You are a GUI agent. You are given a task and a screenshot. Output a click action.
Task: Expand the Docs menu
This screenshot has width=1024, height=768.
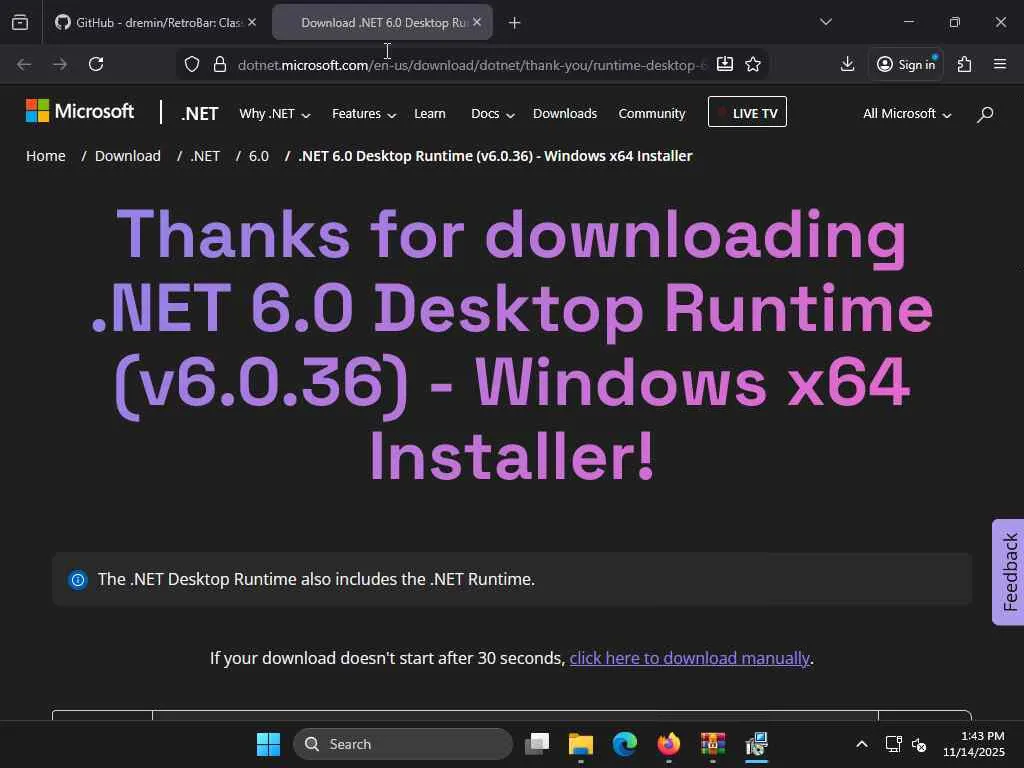coord(493,114)
